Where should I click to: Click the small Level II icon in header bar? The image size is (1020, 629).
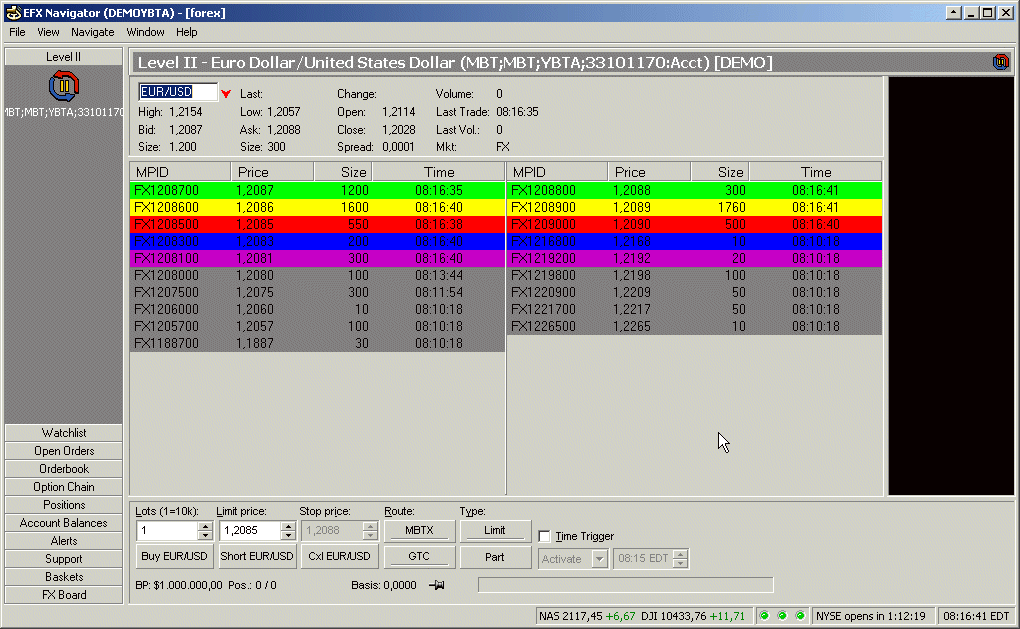pos(1000,62)
